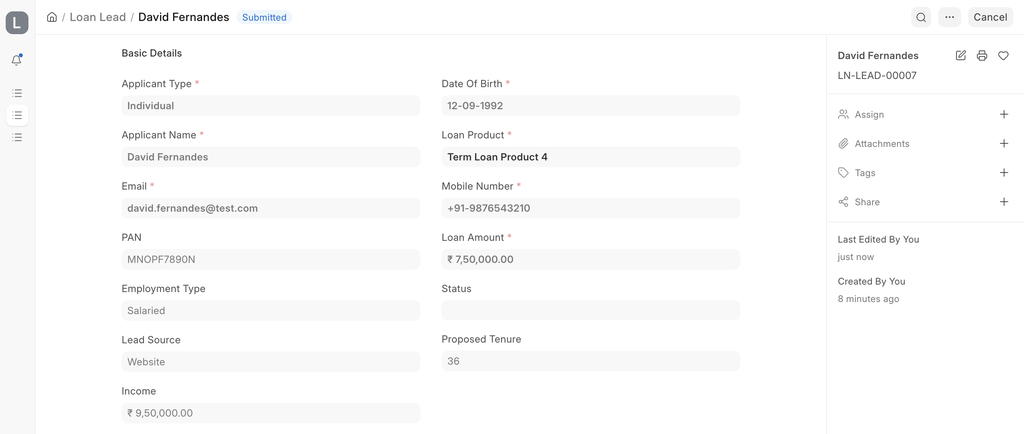Click the Applicant Name field

click(x=270, y=157)
